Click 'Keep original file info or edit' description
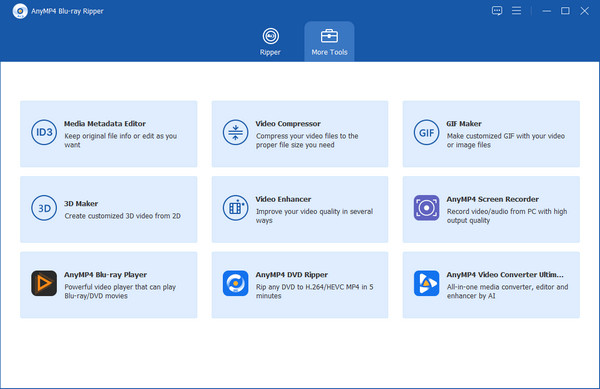Viewport: 600px width, 389px height. coord(121,140)
